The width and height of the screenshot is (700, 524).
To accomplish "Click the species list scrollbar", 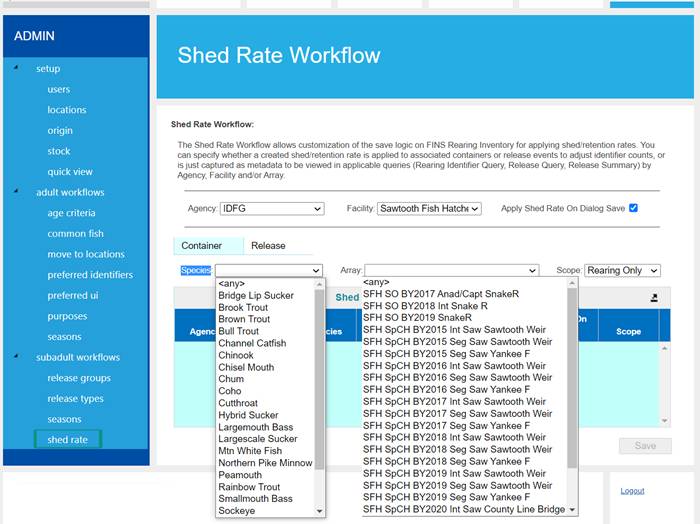I will 320,400.
